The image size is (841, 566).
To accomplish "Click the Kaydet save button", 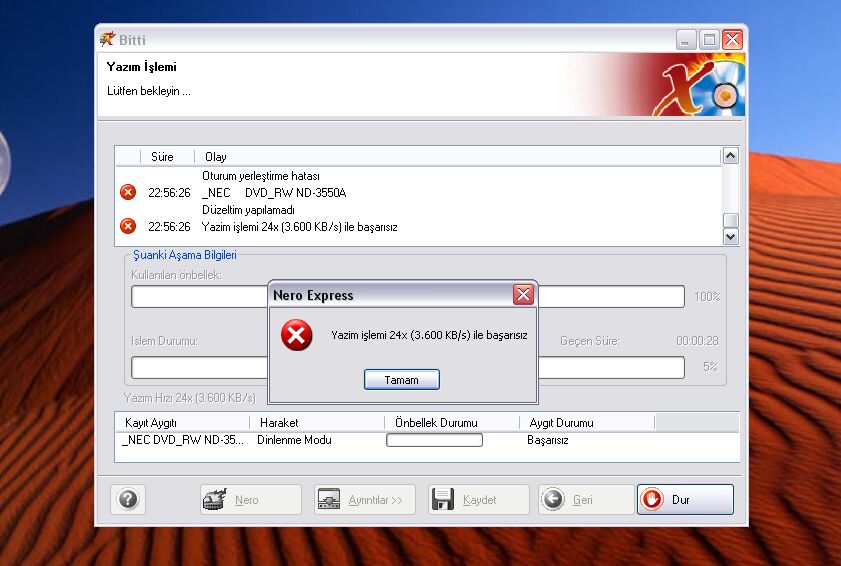I will pos(478,499).
